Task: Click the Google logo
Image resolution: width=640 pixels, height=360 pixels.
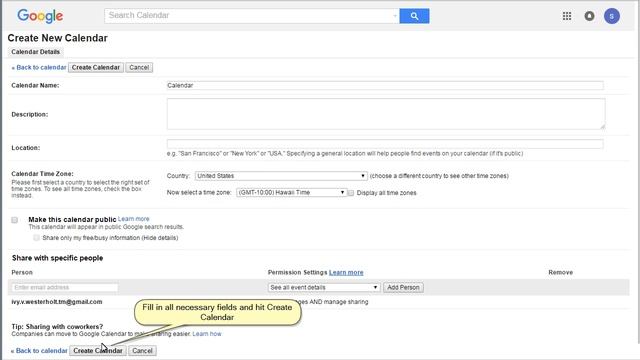Action: pyautogui.click(x=40, y=16)
